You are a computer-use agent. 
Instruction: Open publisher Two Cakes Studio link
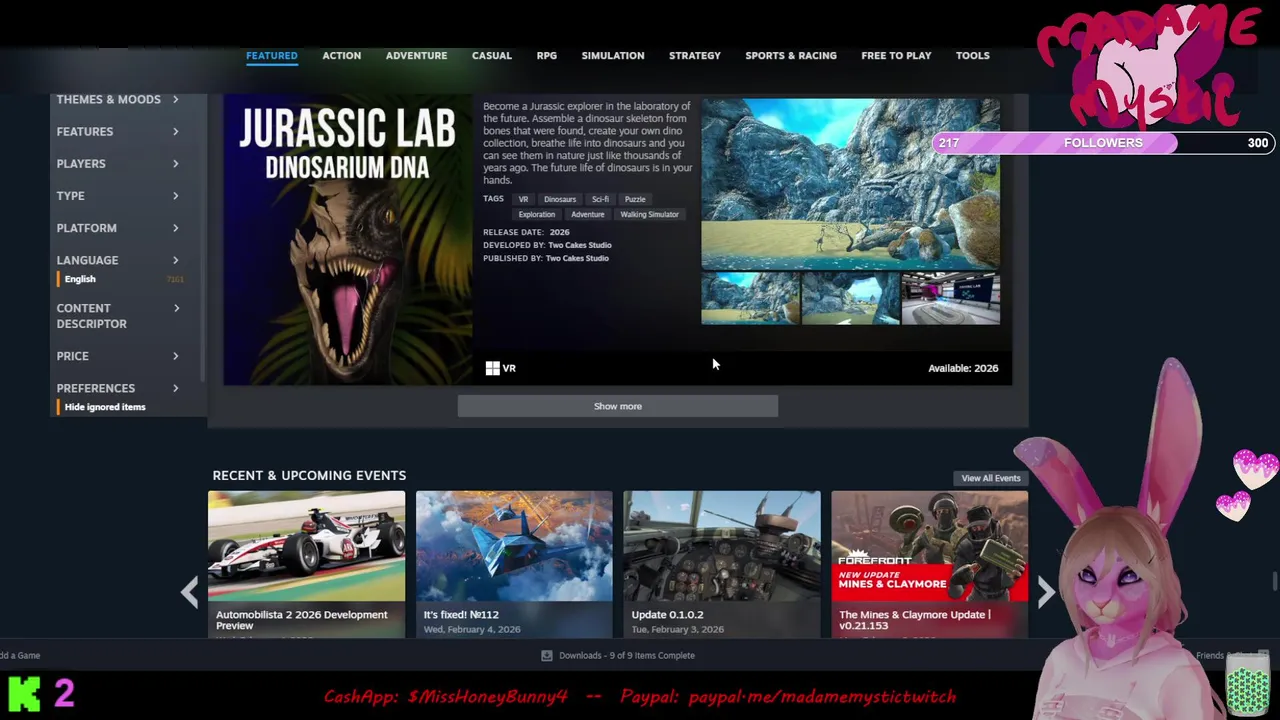tap(577, 258)
